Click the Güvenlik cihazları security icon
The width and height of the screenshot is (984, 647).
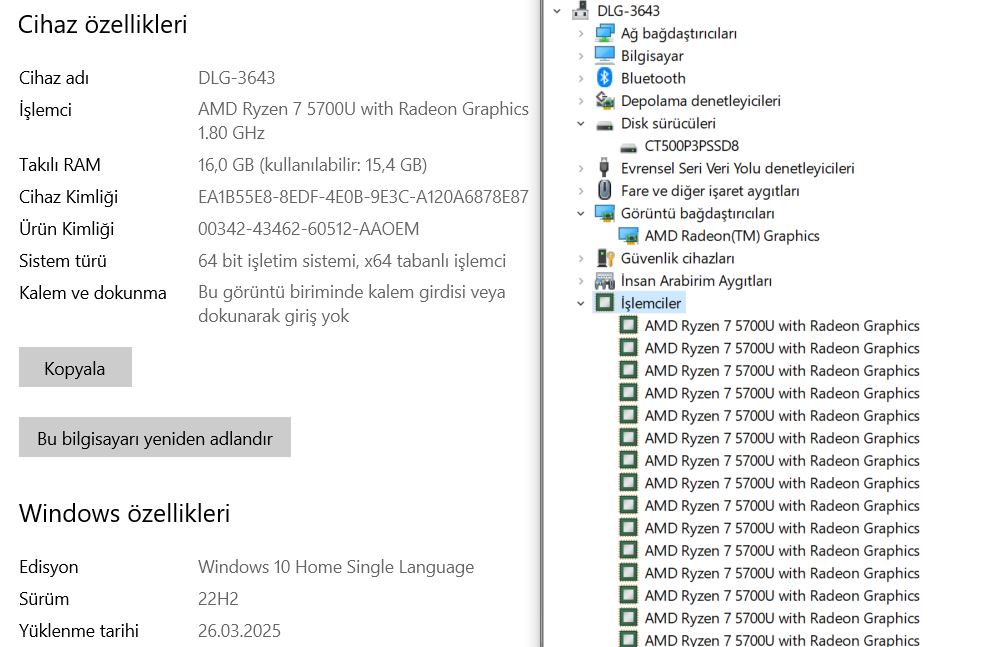pyautogui.click(x=604, y=258)
